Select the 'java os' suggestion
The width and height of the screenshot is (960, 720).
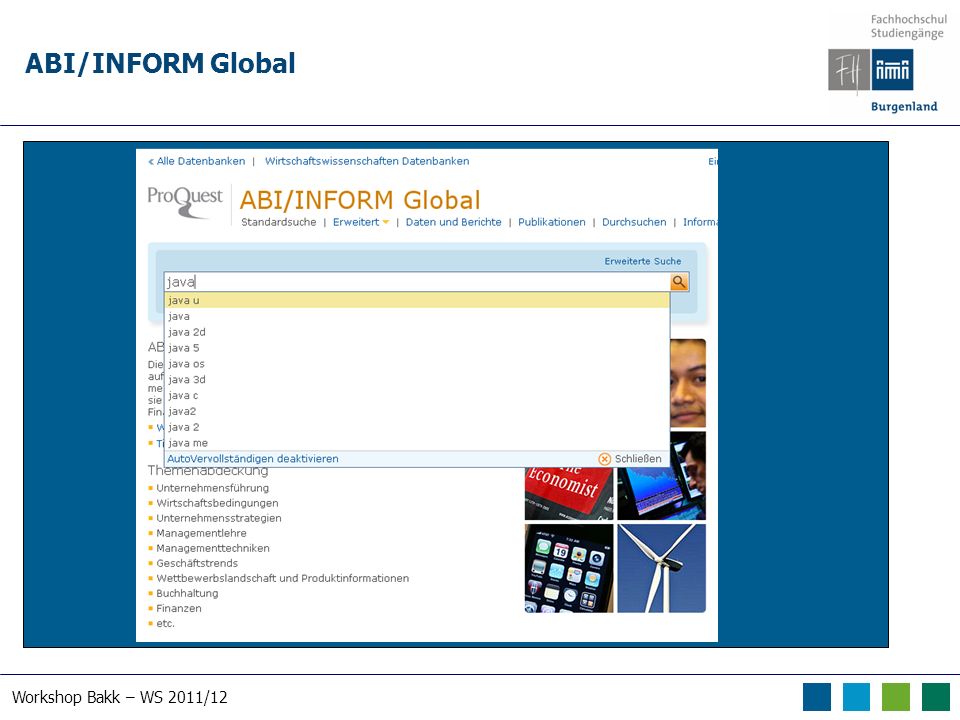pyautogui.click(x=418, y=364)
